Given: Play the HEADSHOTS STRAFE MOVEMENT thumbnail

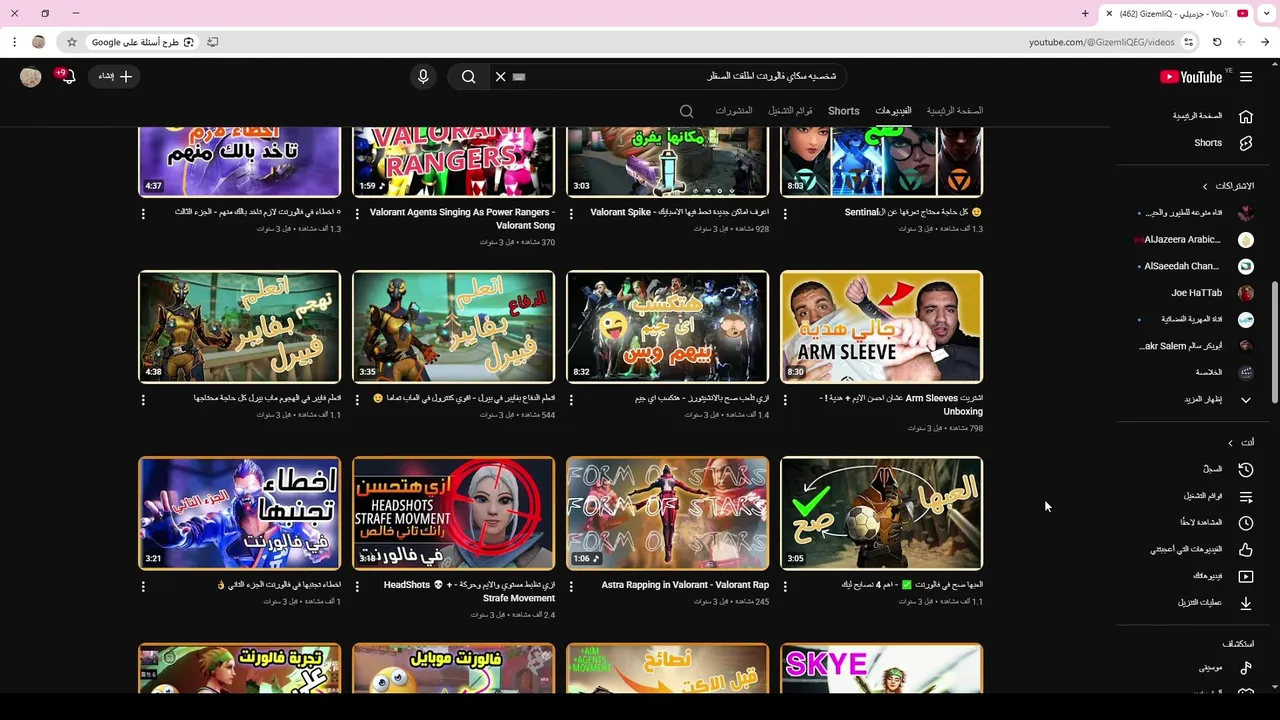Looking at the screenshot, I should [x=453, y=513].
